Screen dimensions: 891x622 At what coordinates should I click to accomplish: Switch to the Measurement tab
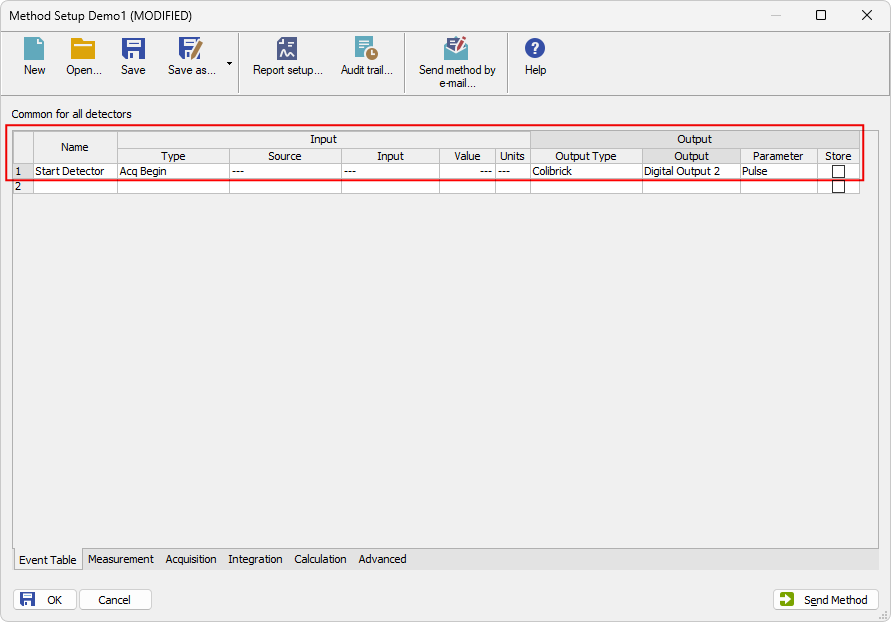tap(121, 559)
